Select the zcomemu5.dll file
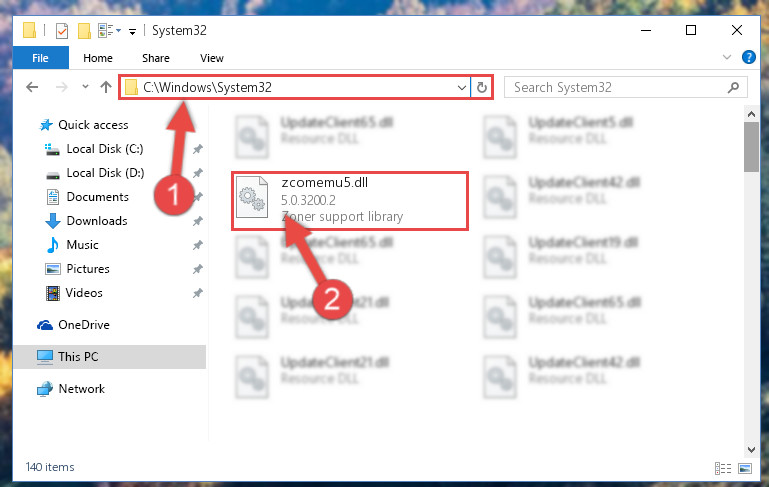This screenshot has height=487, width=769. pos(350,201)
